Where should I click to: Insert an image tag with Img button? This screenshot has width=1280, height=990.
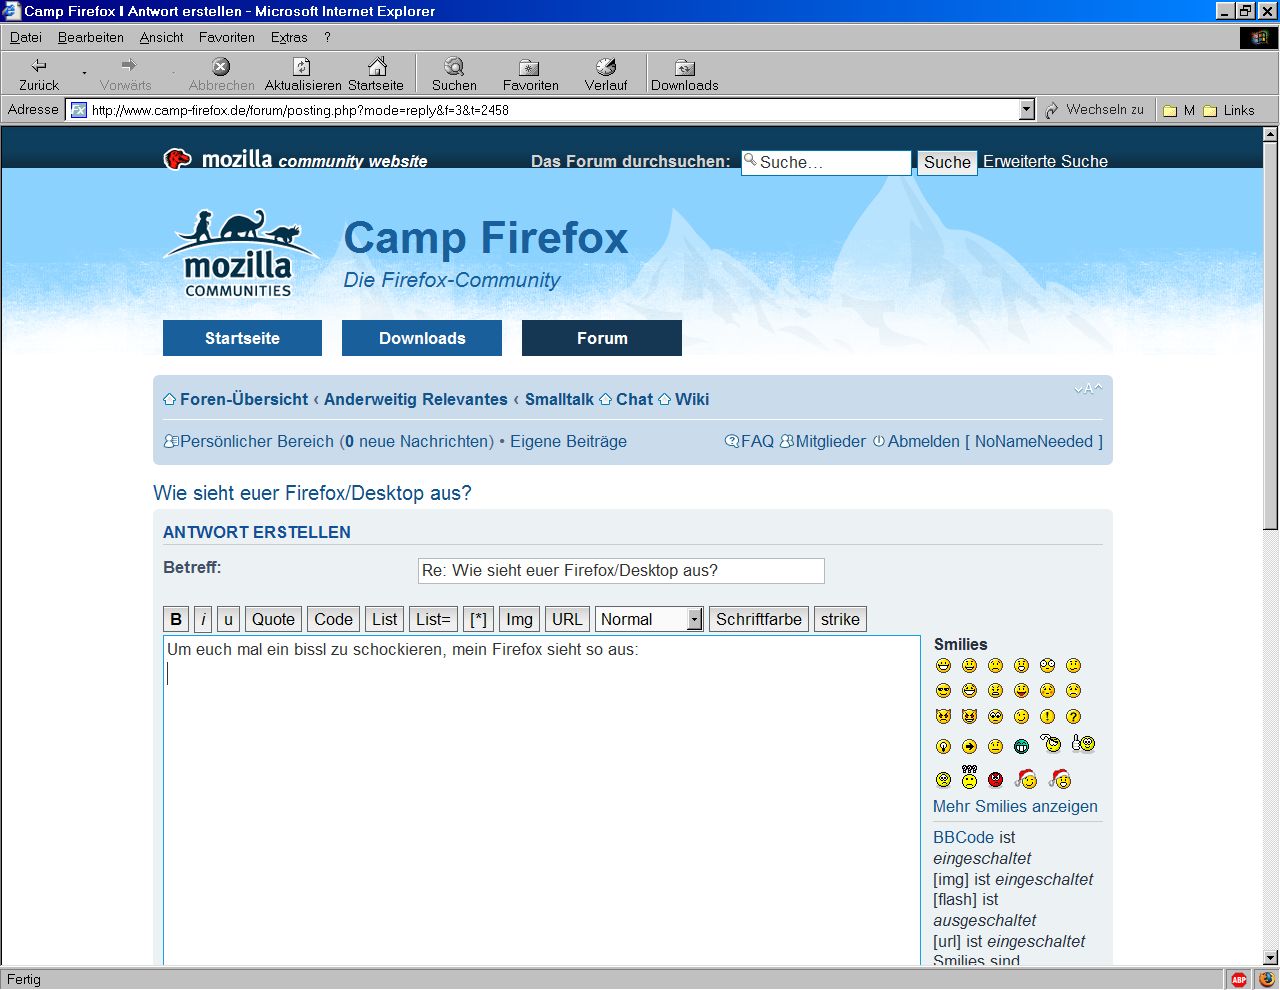pos(519,619)
